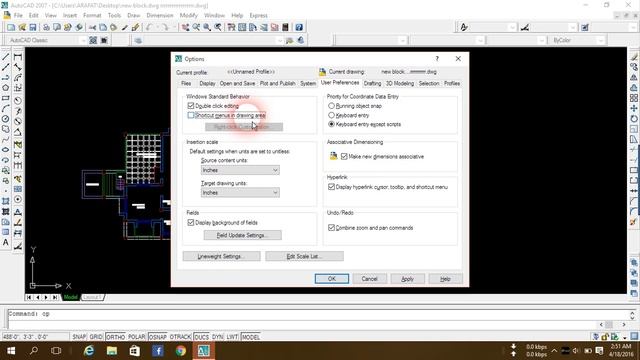This screenshot has height=360, width=640.
Task: Click the Pan Realtime toolbar icon
Action: pyautogui.click(x=186, y=27)
